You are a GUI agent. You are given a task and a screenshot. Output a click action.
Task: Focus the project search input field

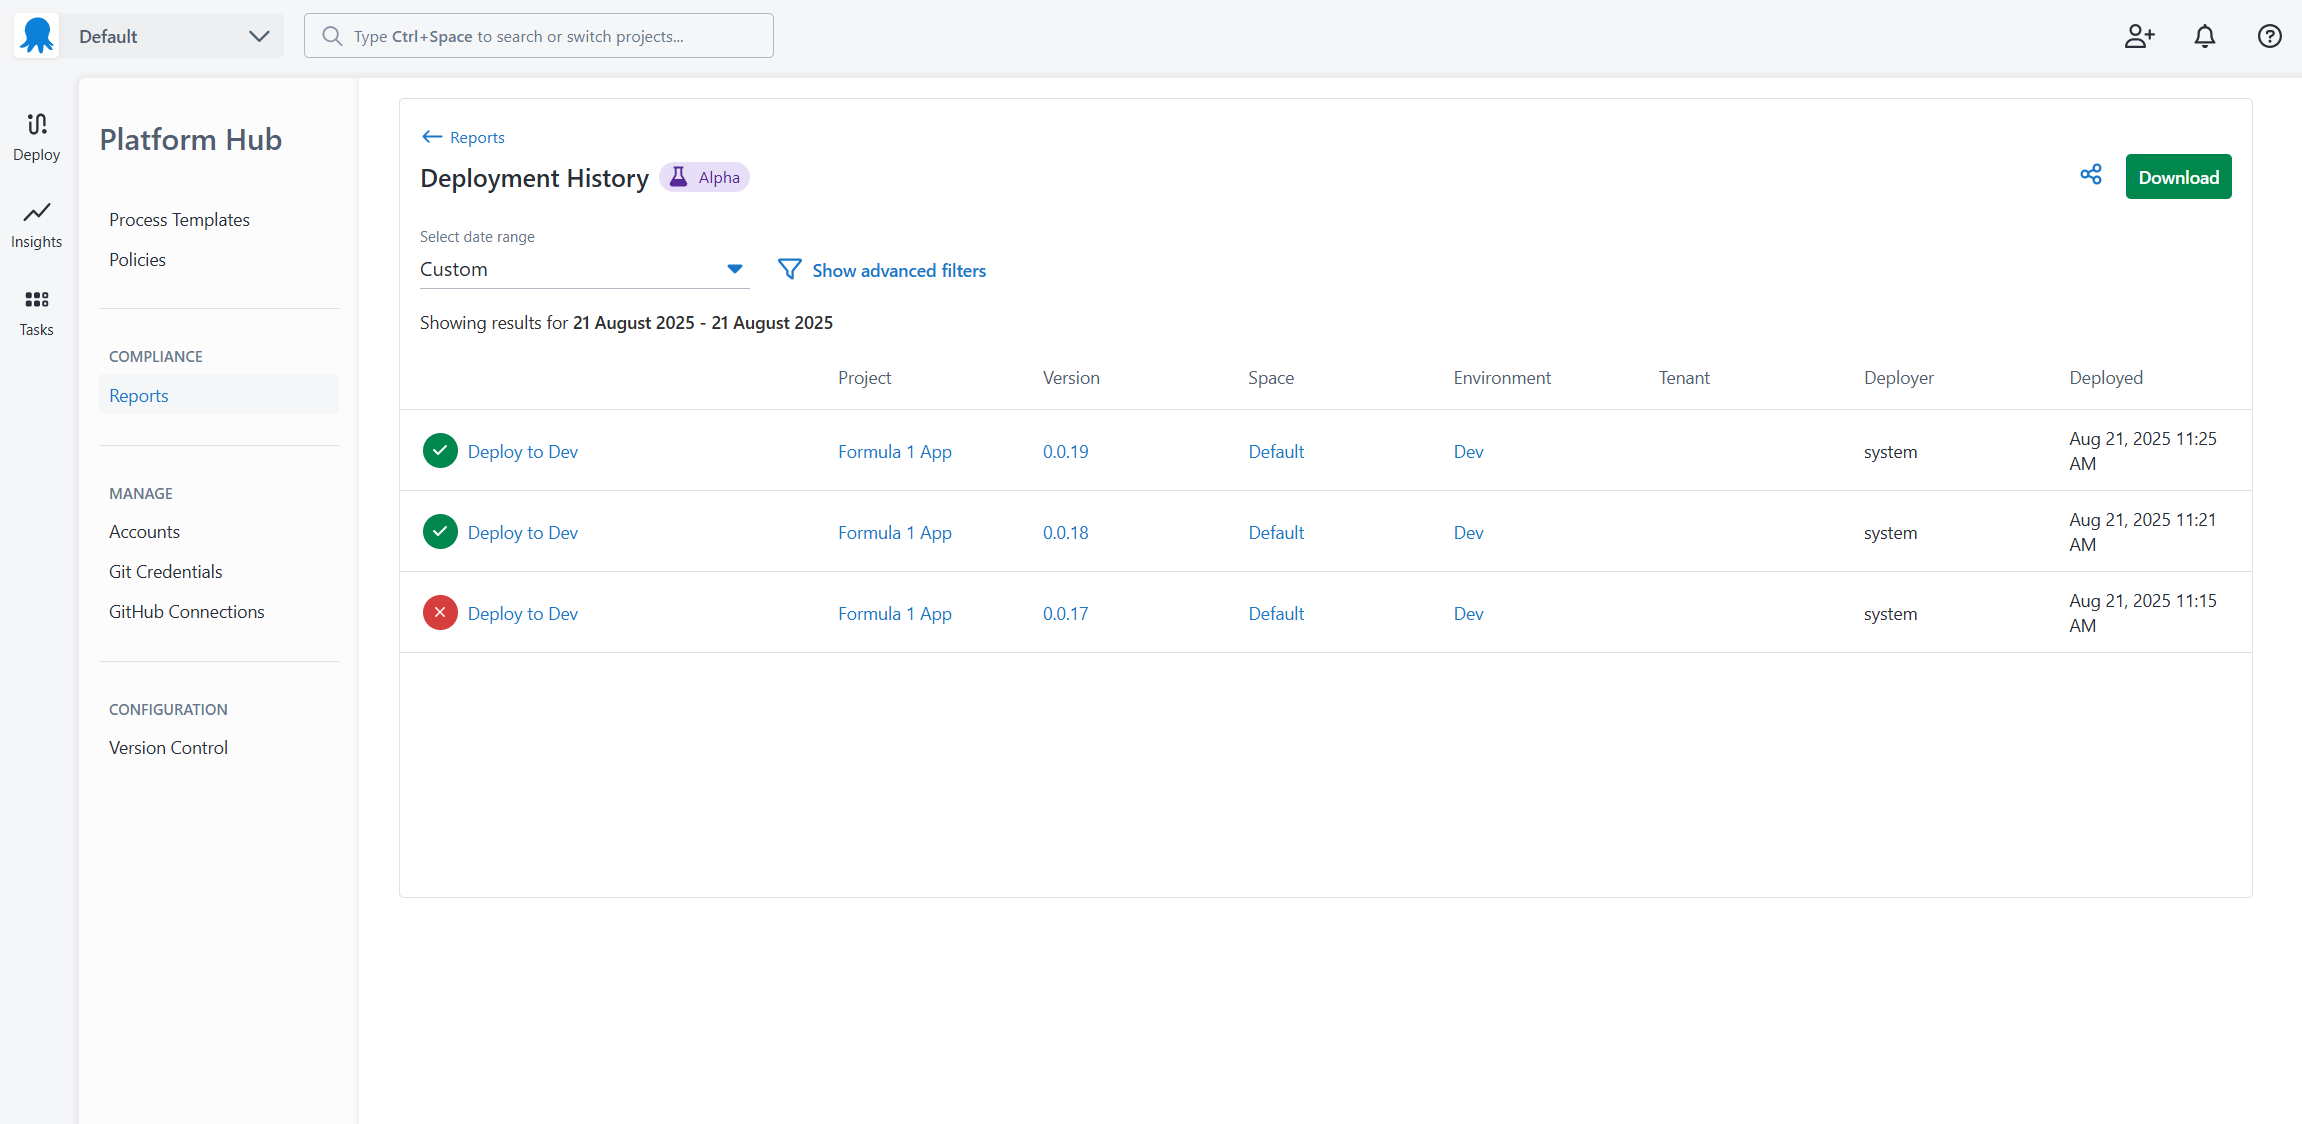tap(539, 36)
